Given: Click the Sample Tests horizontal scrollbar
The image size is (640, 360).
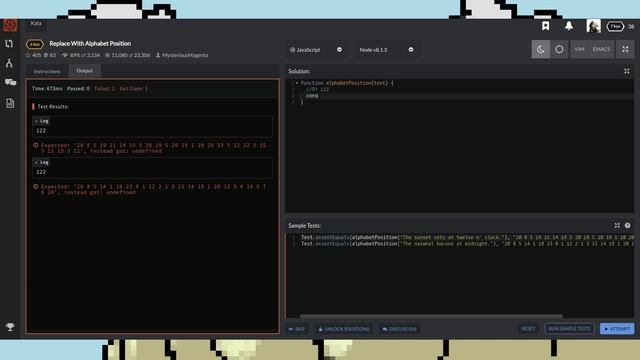Looking at the screenshot, I should pos(431,316).
